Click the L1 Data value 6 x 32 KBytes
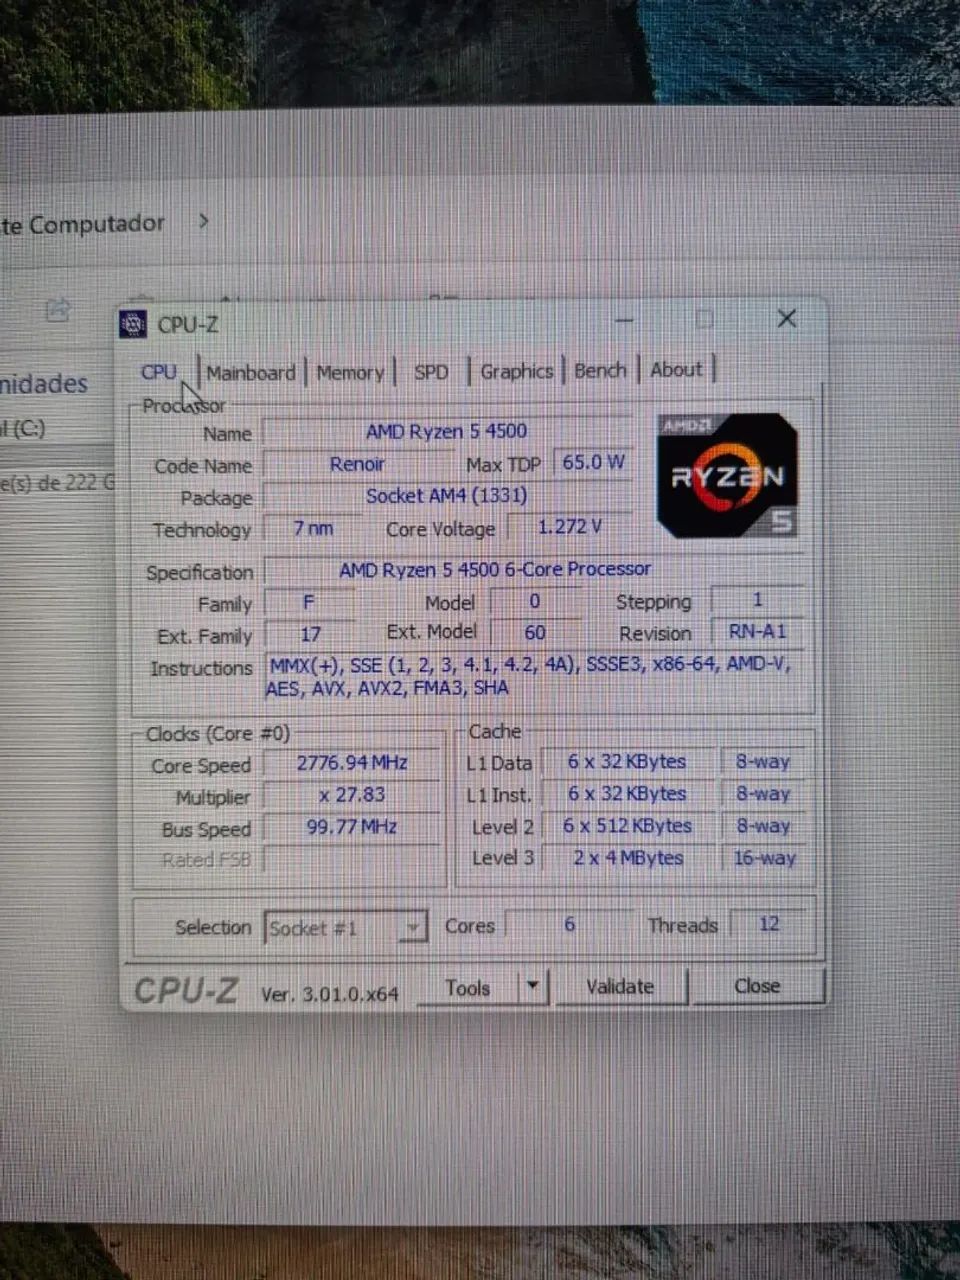960x1280 pixels. (x=627, y=762)
